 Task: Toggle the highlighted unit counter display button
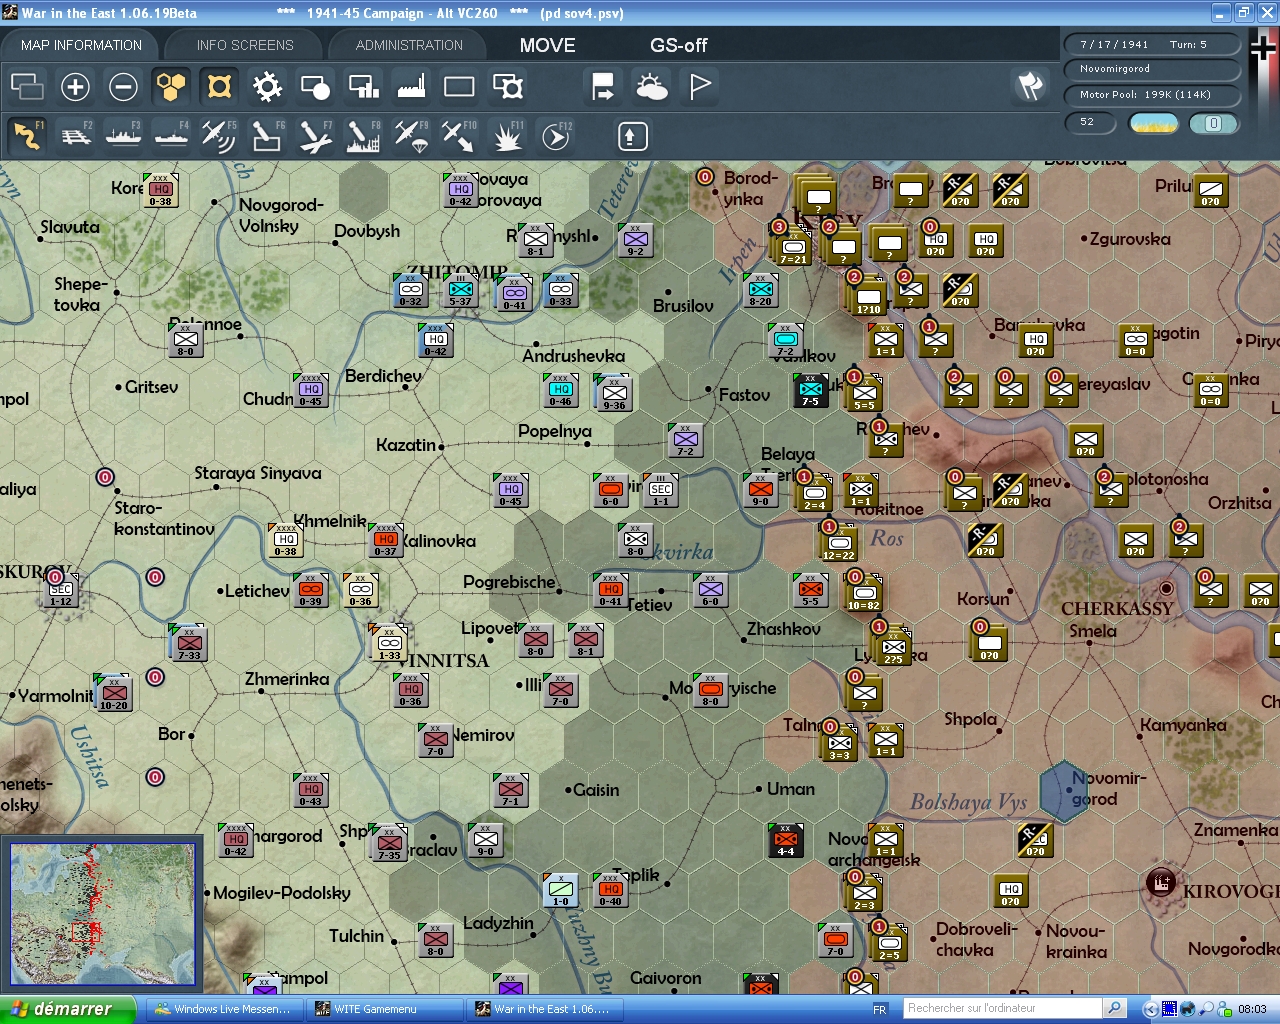click(x=219, y=87)
